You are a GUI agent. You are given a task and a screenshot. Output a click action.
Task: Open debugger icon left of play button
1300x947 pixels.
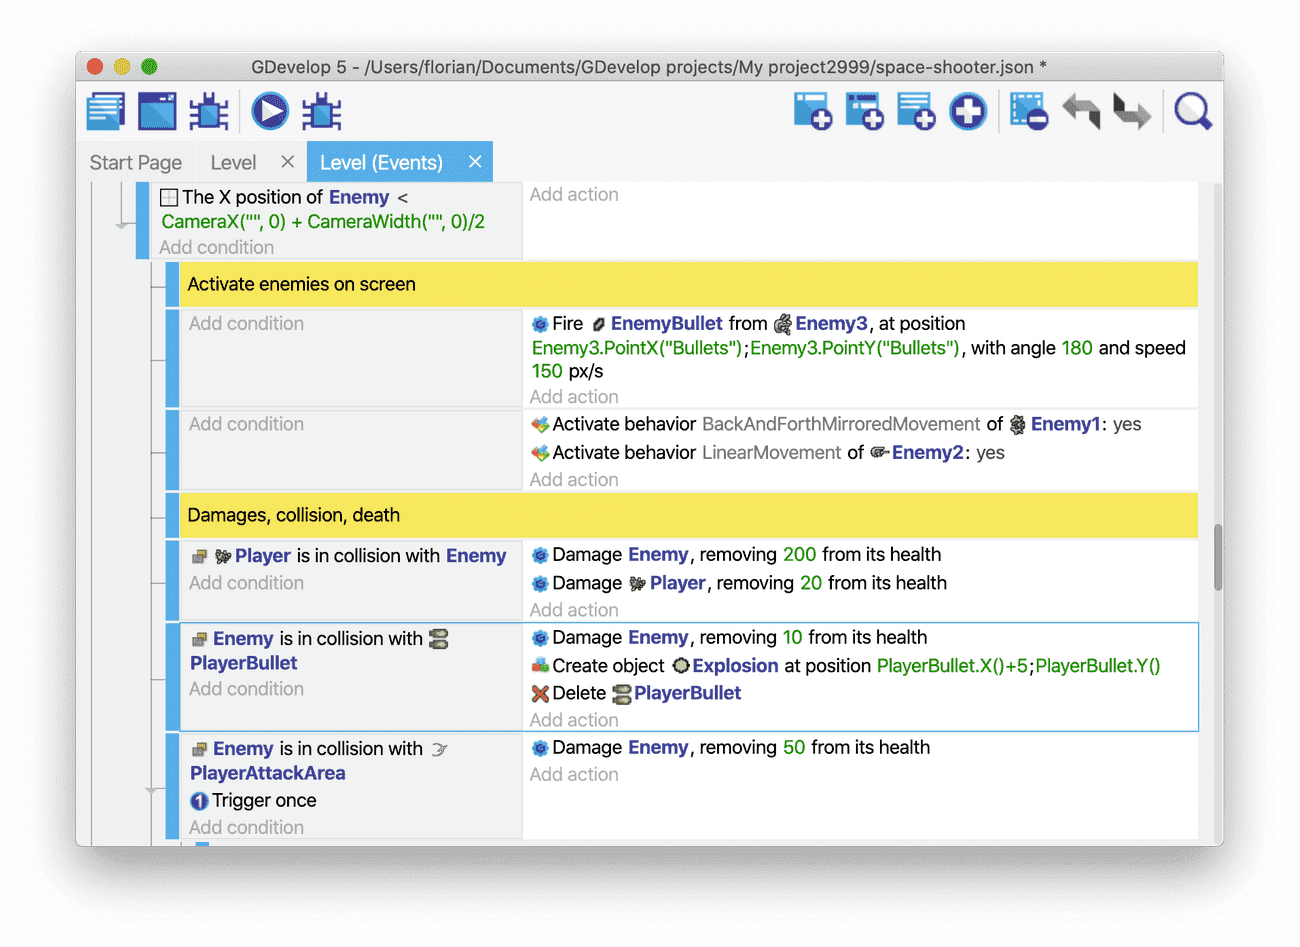(209, 111)
